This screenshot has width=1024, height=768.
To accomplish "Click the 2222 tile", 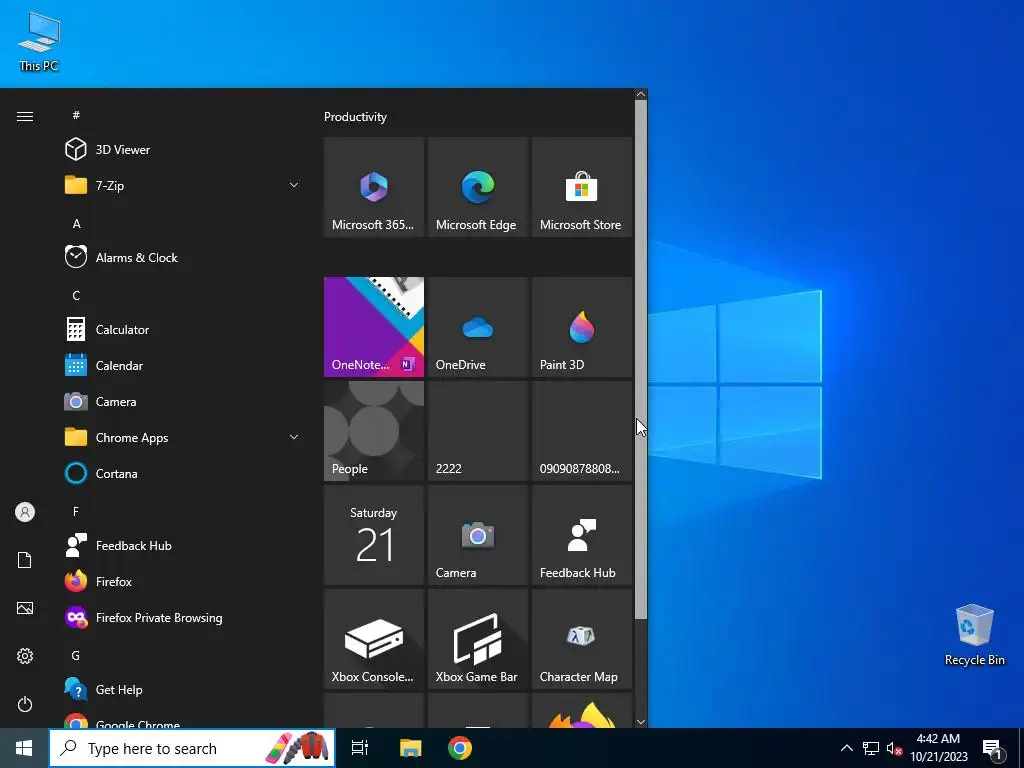I will (x=477, y=431).
